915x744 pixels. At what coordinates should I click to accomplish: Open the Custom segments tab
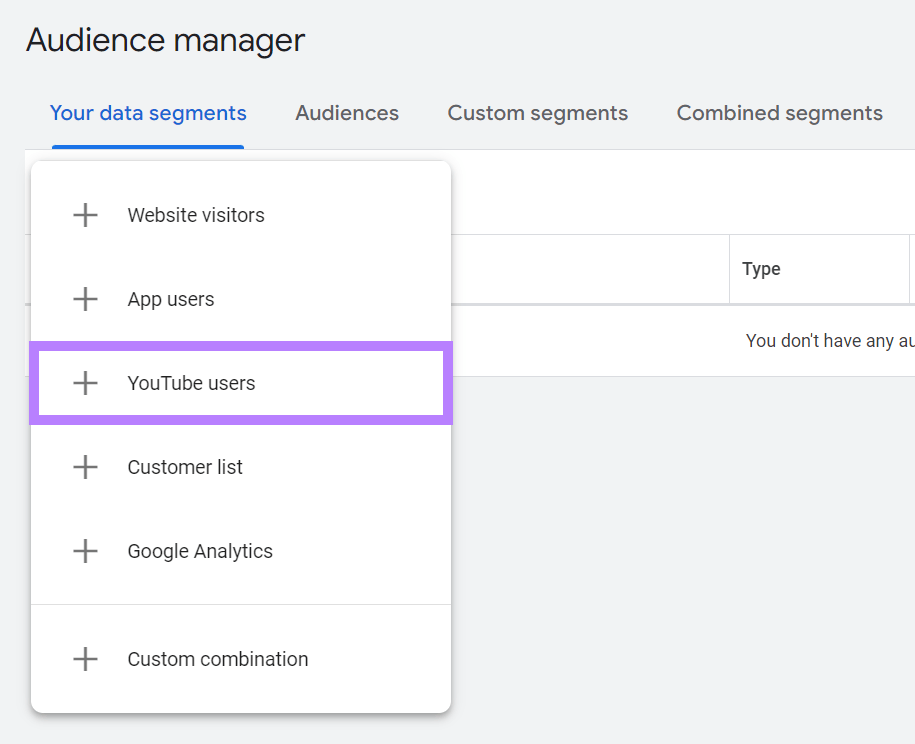537,113
